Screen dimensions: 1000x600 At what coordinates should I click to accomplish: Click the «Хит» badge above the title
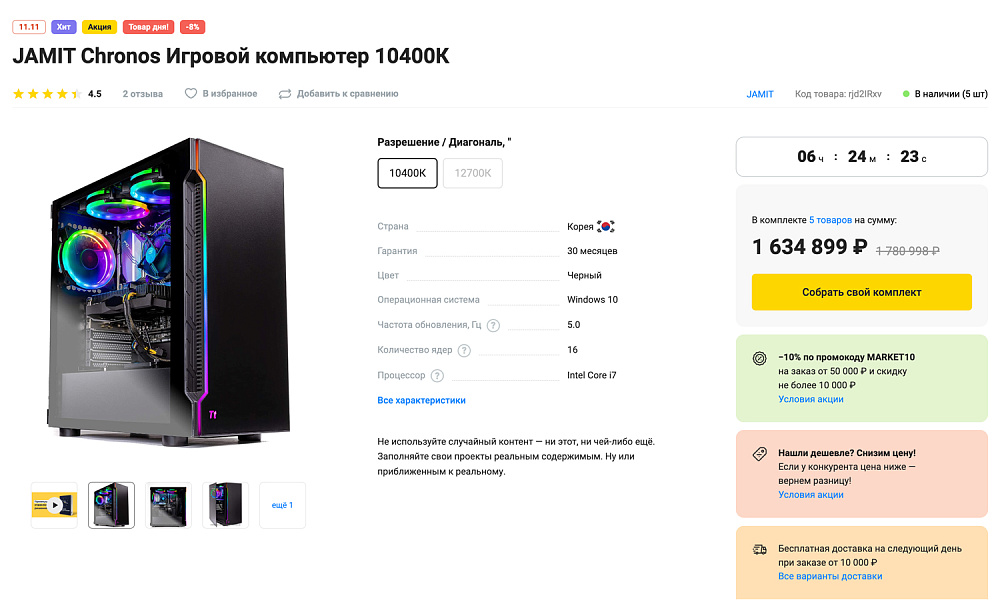coord(62,27)
